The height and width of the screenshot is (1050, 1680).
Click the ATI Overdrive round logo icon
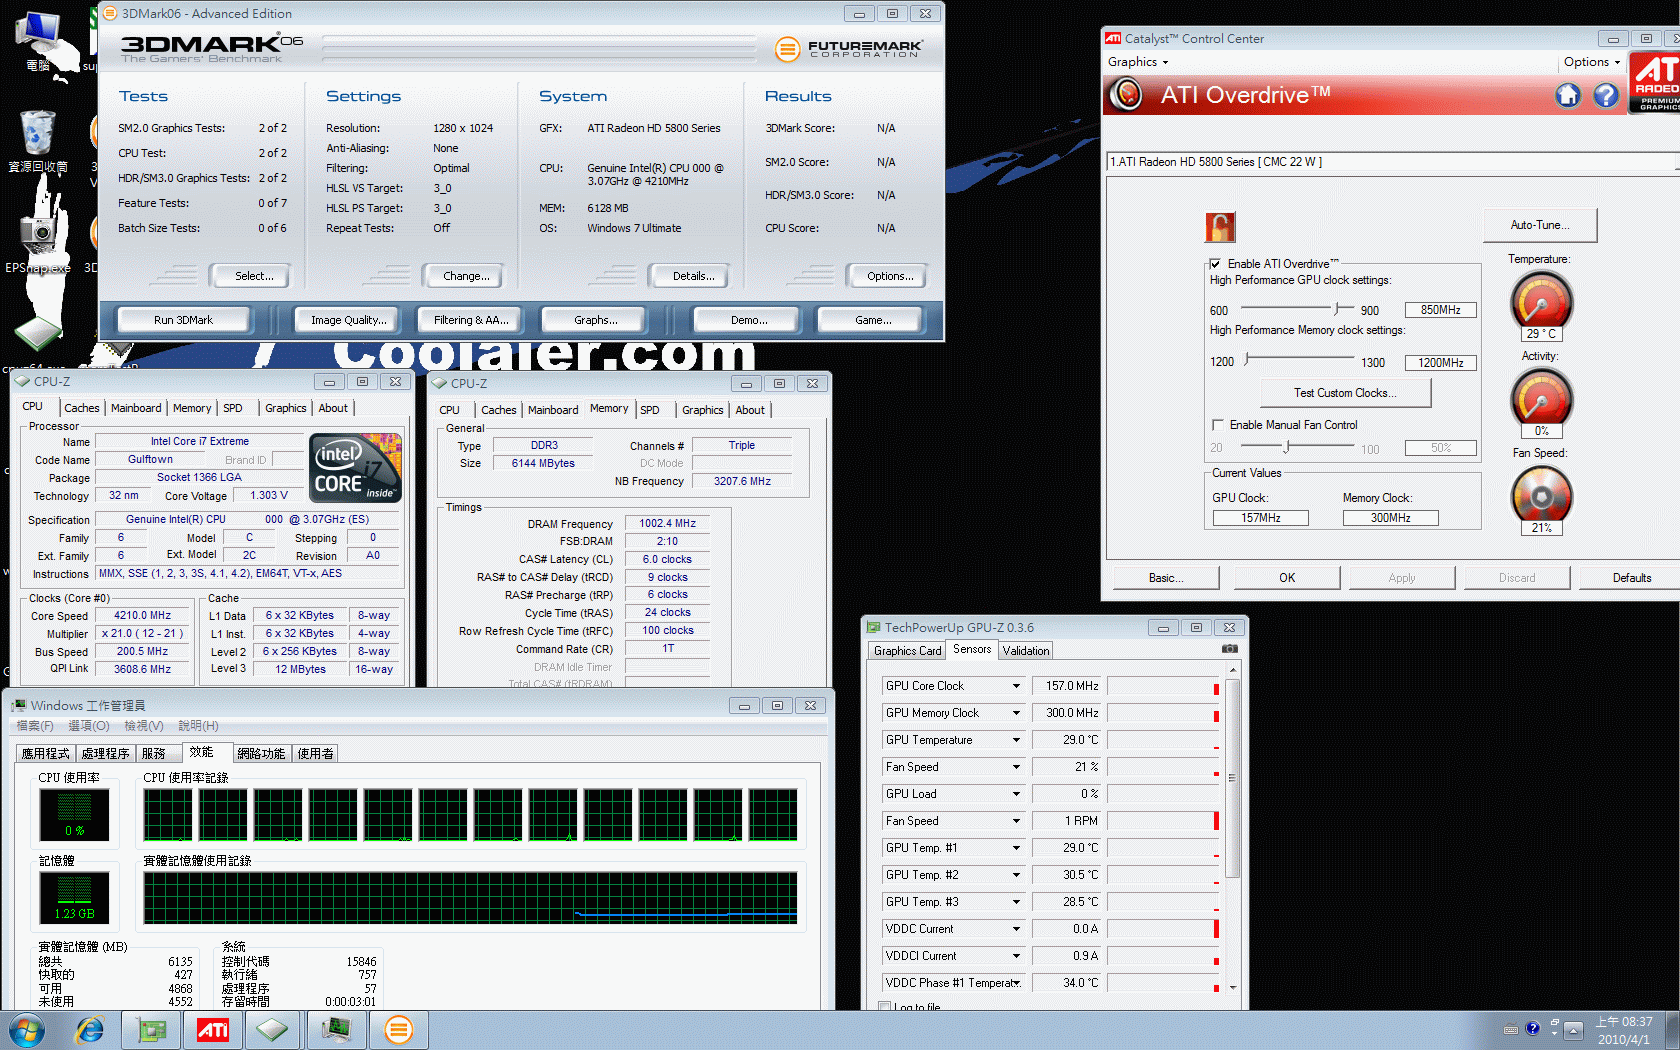1127,94
